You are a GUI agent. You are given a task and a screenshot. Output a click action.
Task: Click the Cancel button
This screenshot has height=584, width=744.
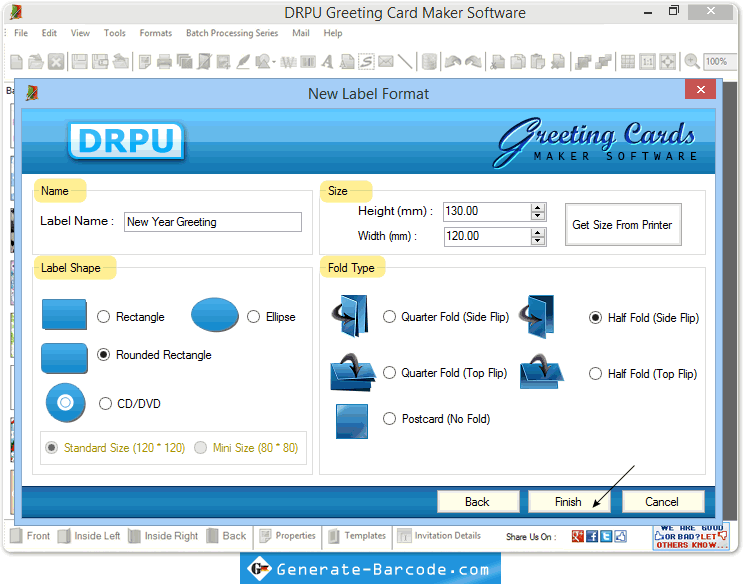(x=662, y=501)
